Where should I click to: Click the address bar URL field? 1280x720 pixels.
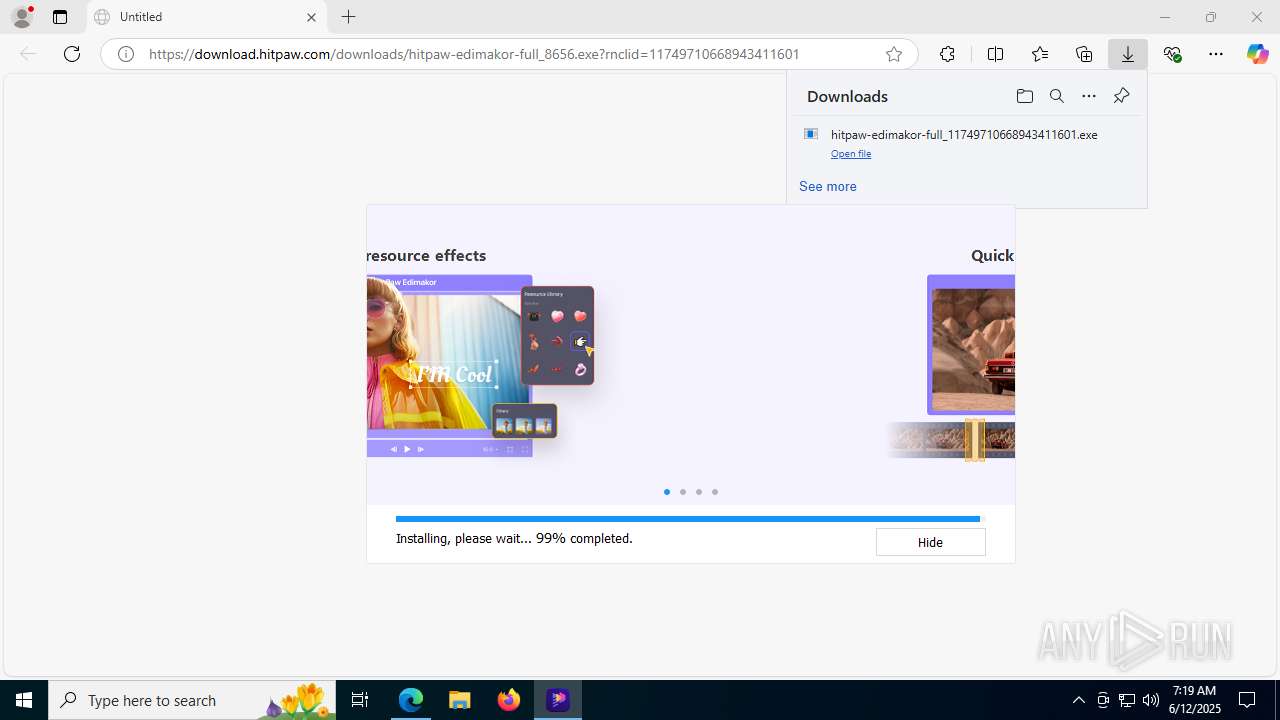point(510,54)
